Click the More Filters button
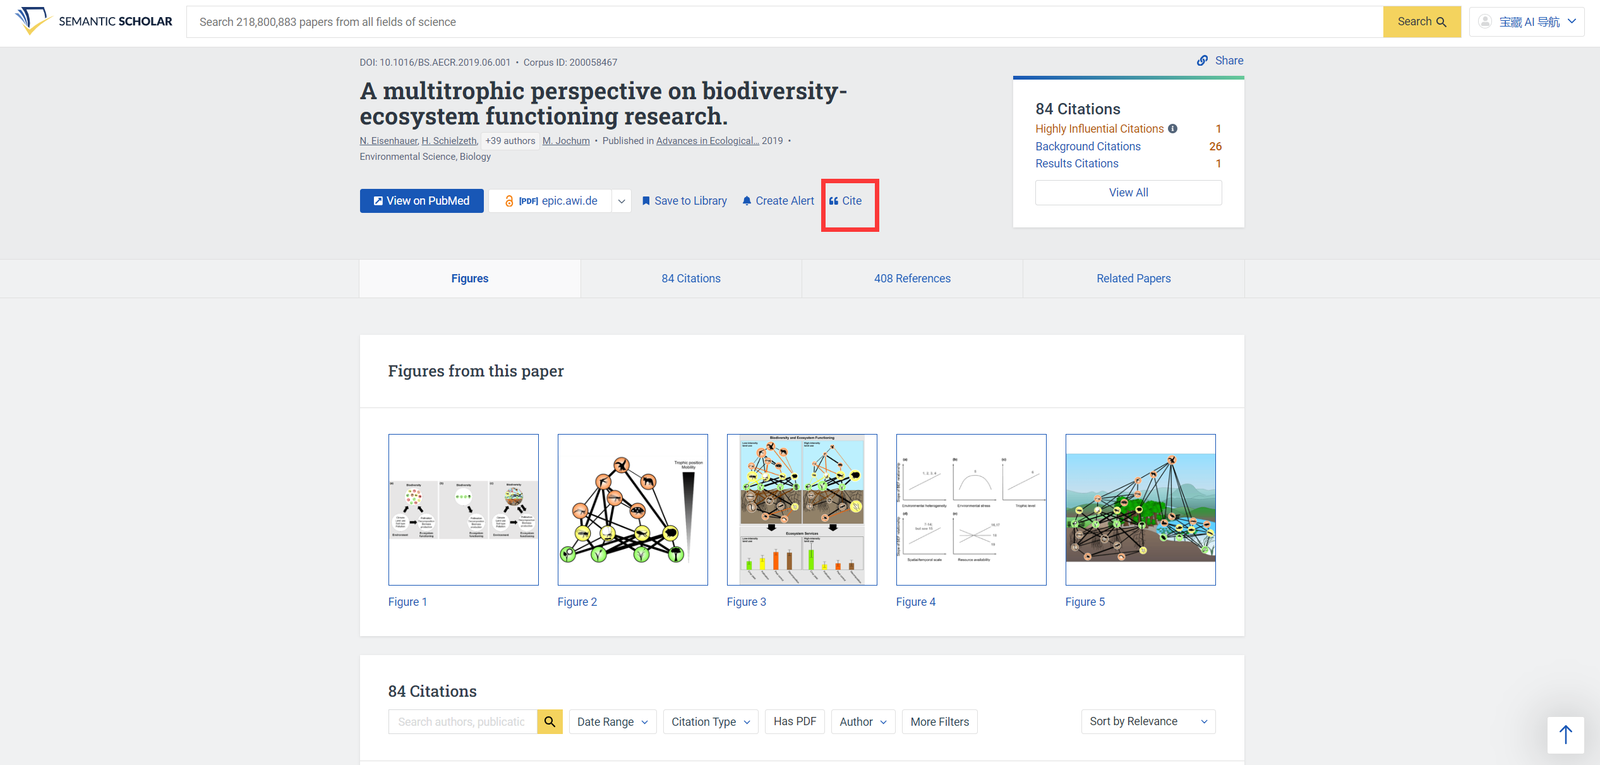Viewport: 1600px width, 765px height. click(x=940, y=722)
